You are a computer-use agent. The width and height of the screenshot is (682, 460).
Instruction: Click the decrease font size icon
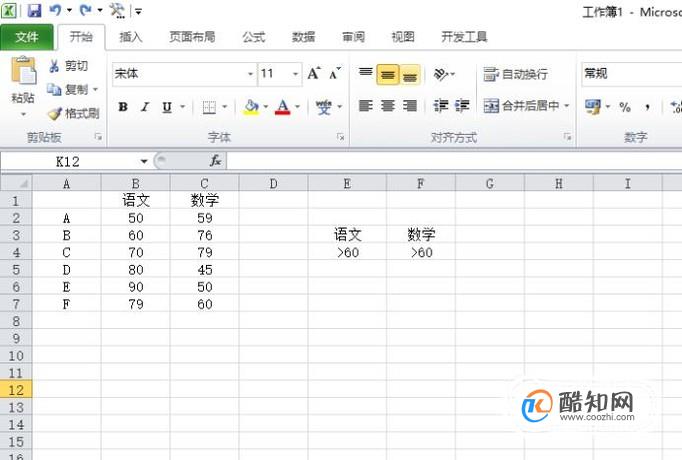tap(335, 73)
